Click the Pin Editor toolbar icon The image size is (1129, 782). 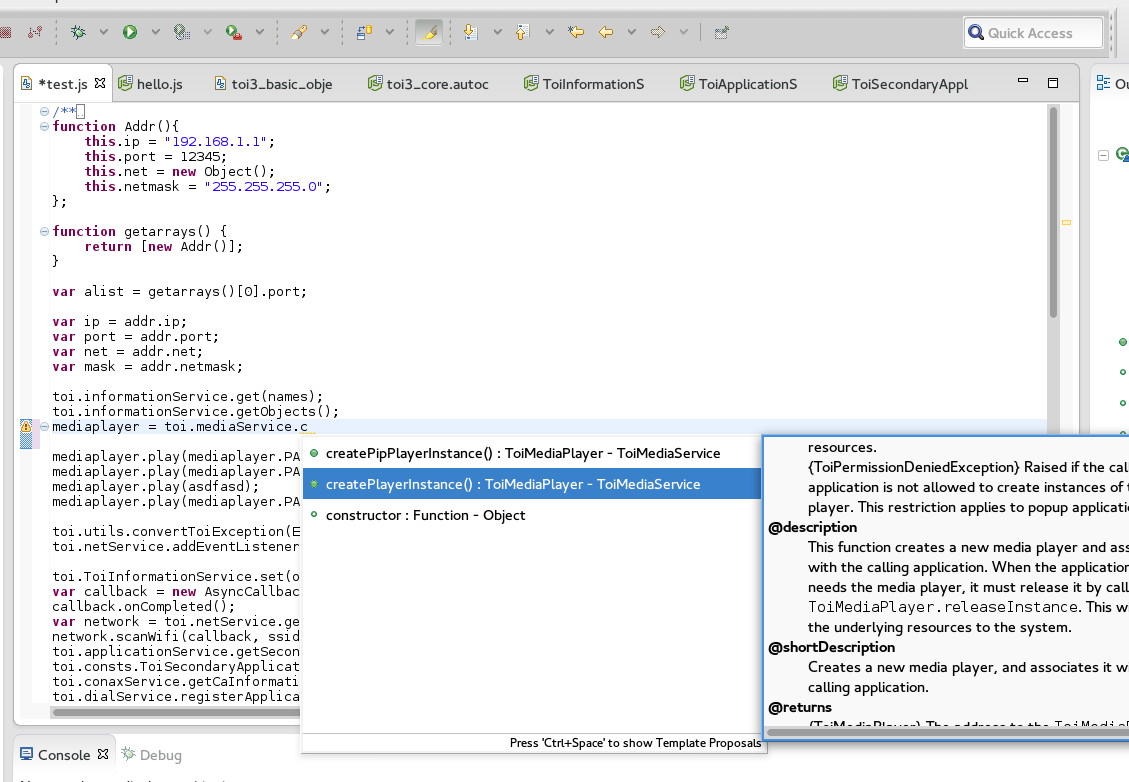pos(721,32)
